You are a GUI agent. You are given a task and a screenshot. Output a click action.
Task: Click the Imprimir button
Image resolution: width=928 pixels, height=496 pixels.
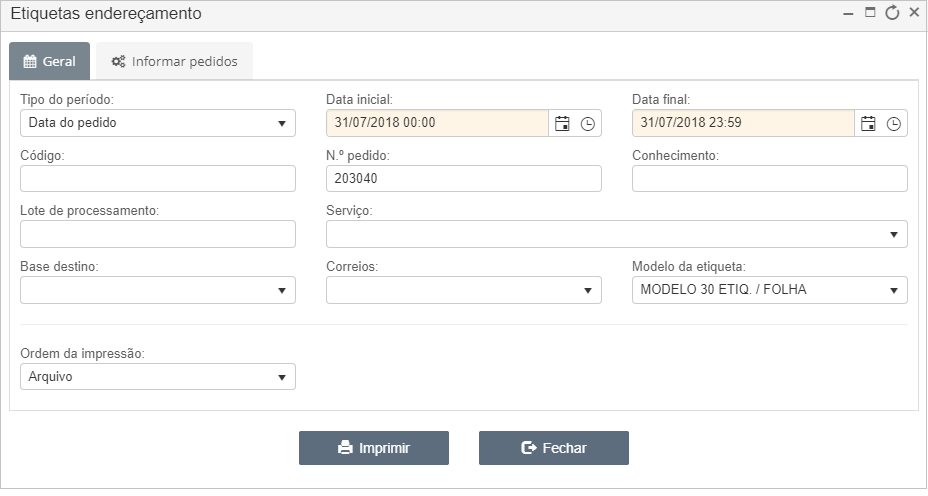click(373, 448)
